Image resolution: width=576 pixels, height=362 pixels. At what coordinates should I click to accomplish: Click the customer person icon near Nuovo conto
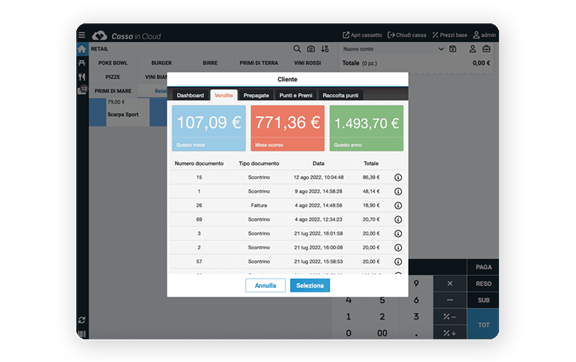point(472,49)
